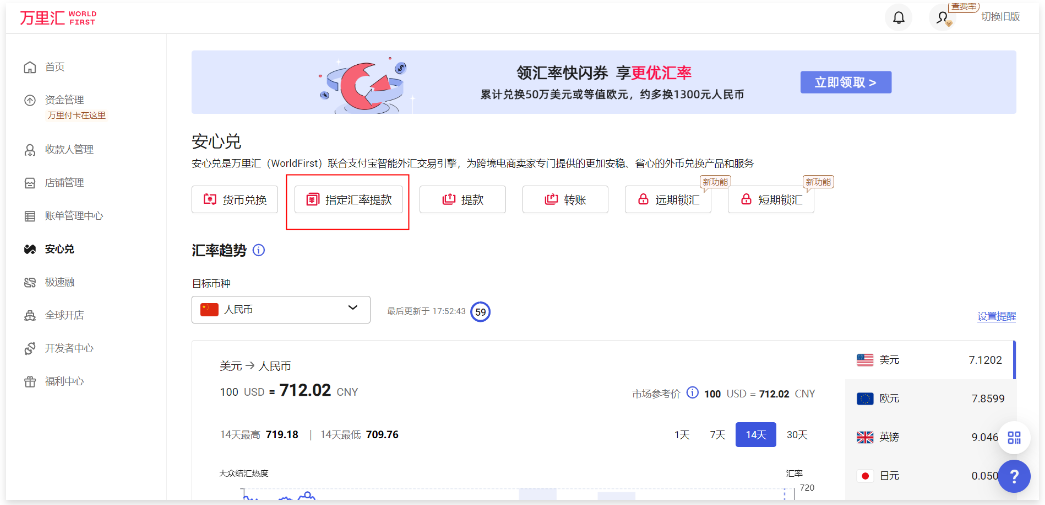1045x505 pixels.
Task: Open the user account avatar icon
Action: click(942, 17)
